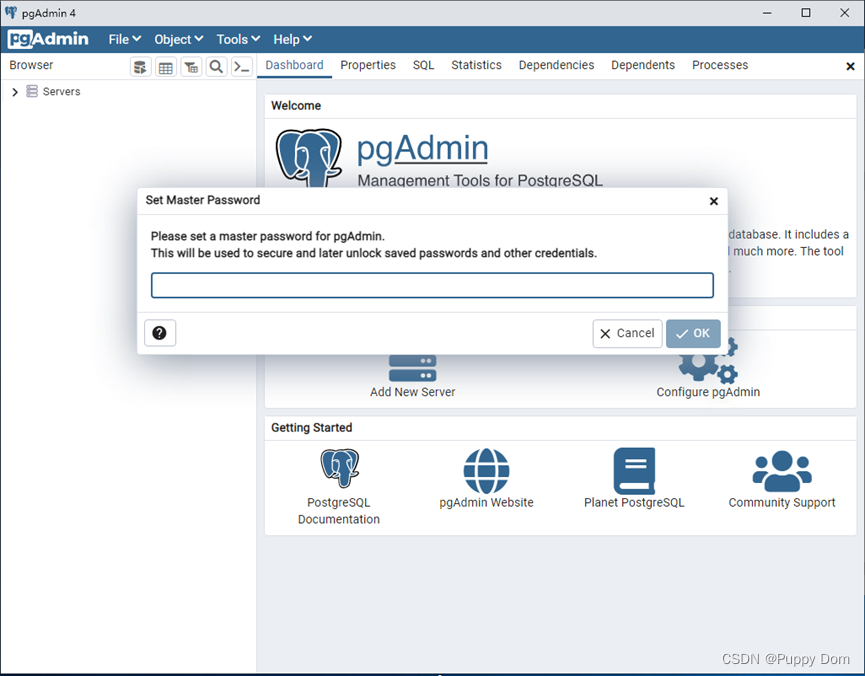This screenshot has height=676, width=865.
Task: Click the pgAdmin elephant logo in Welcome
Action: [x=309, y=158]
